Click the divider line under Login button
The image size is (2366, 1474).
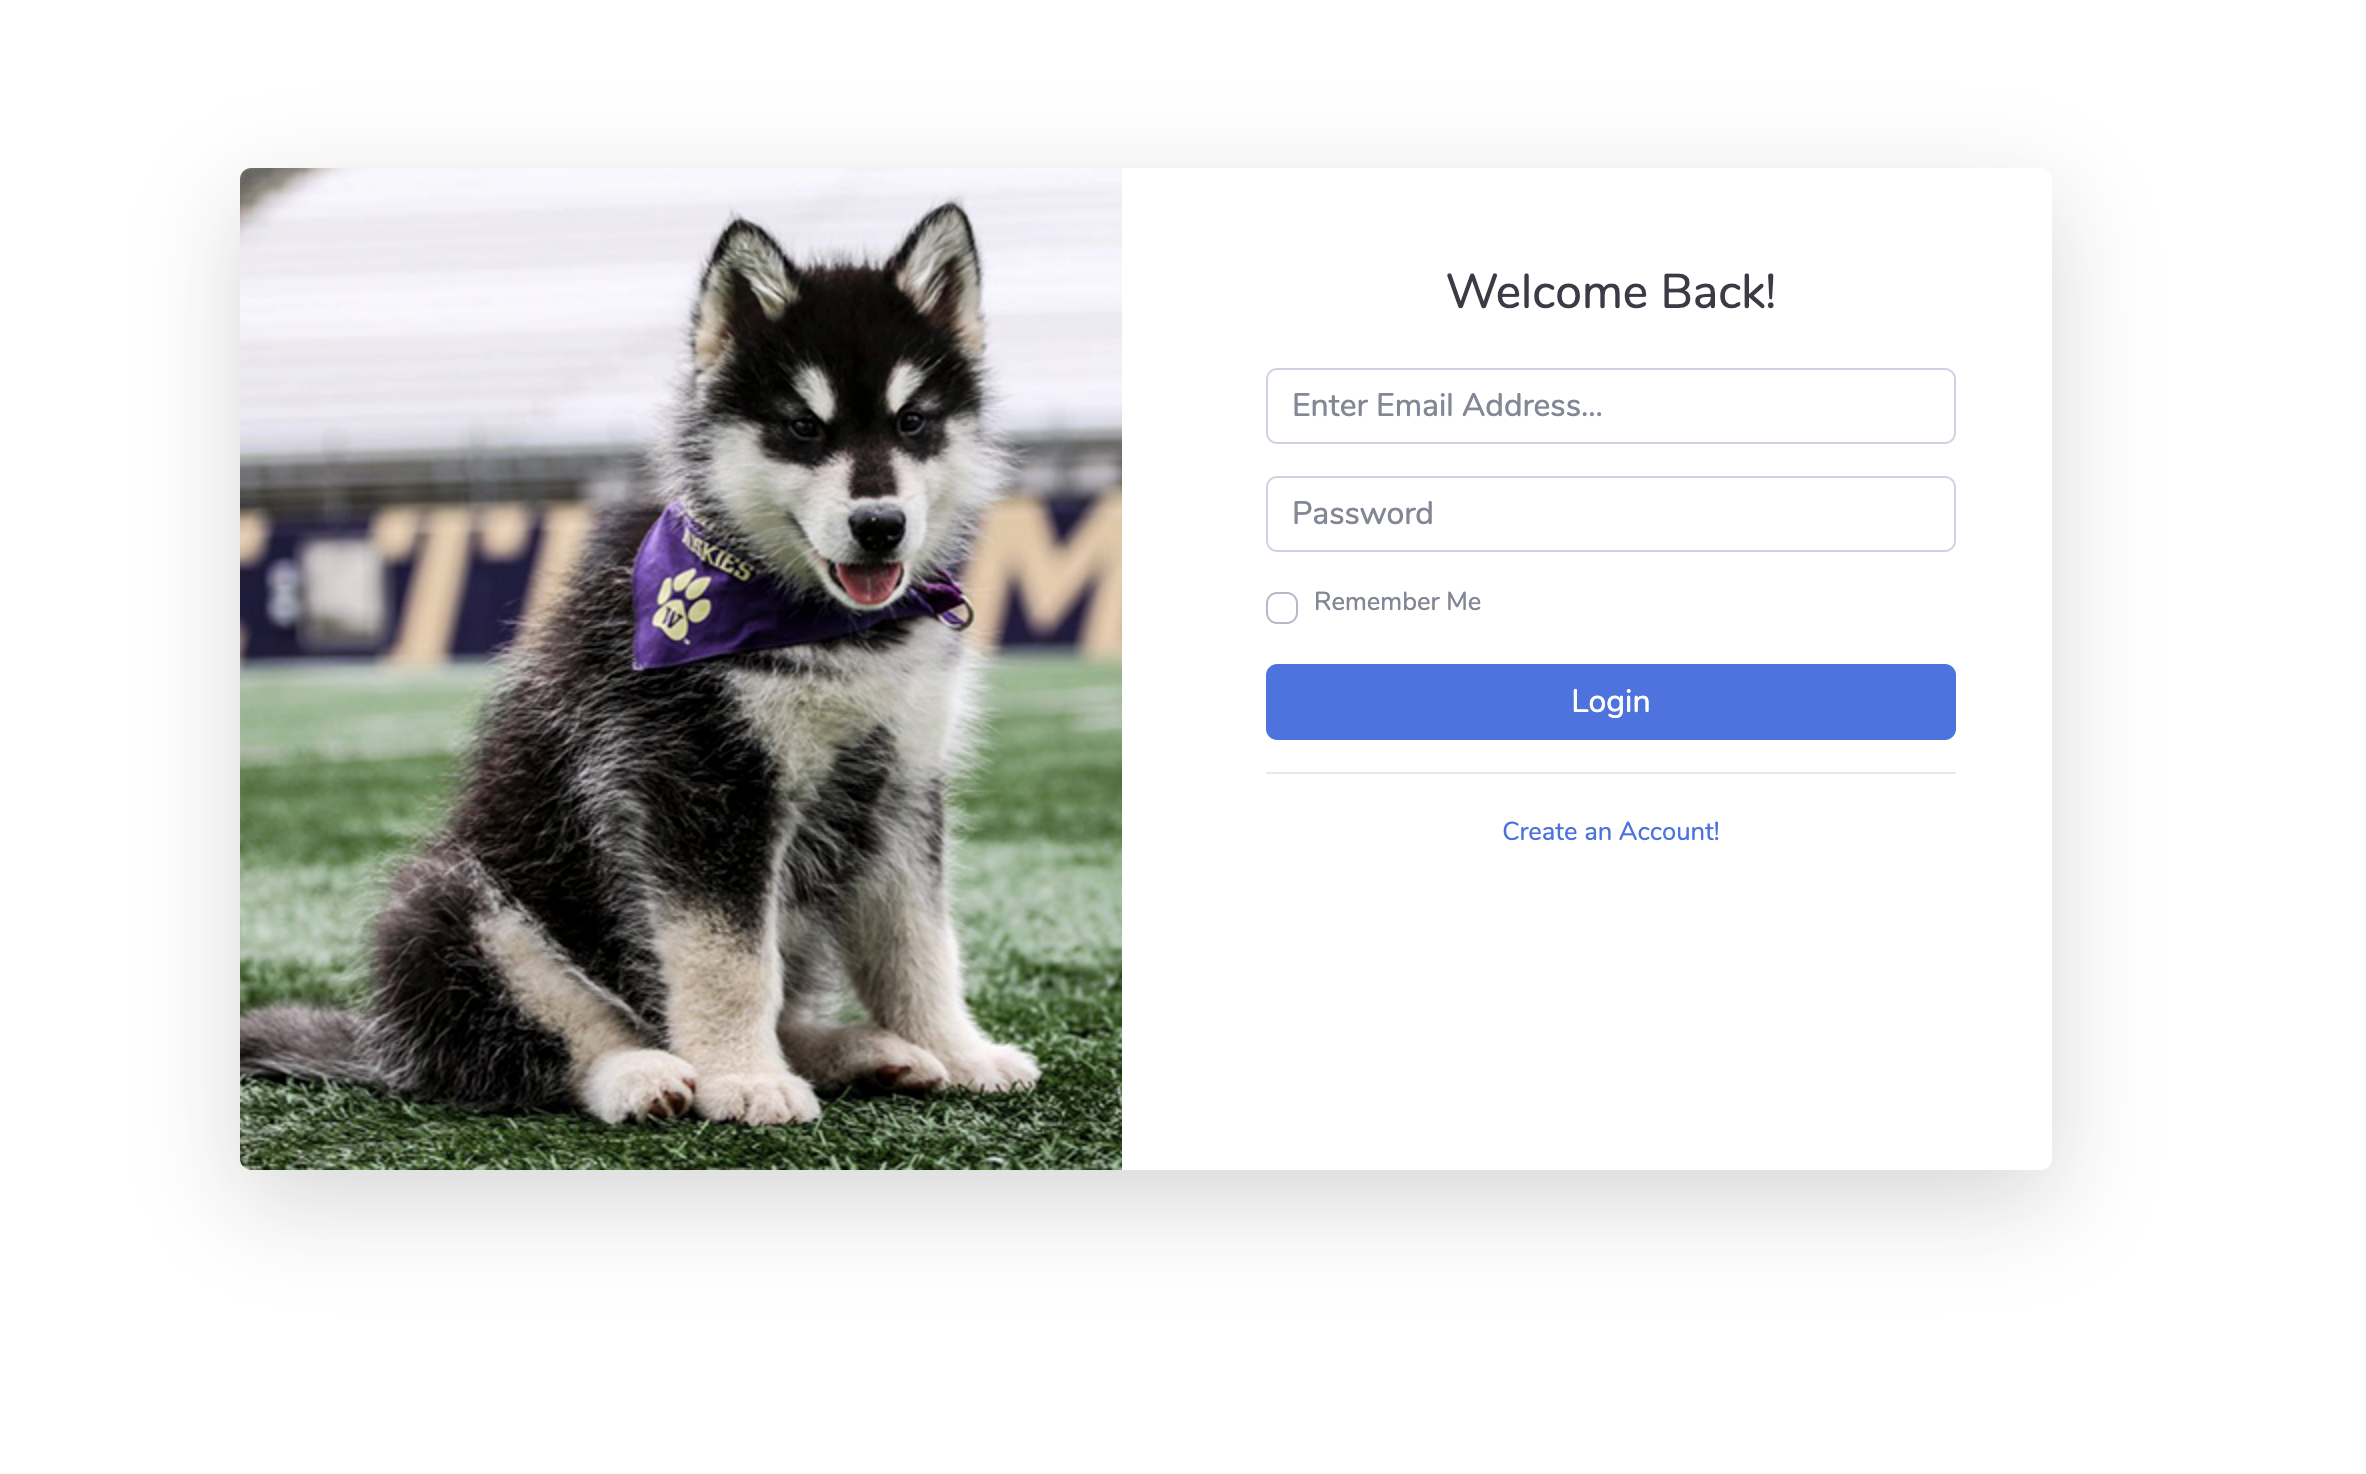1610,773
